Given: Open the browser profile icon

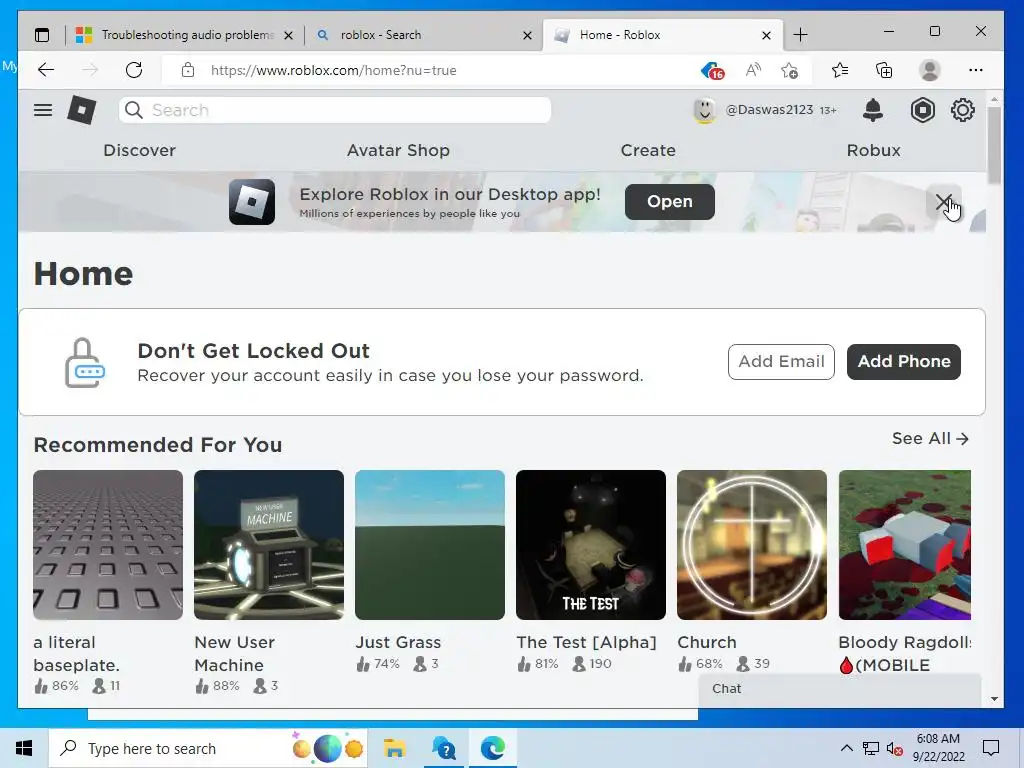Looking at the screenshot, I should (929, 70).
